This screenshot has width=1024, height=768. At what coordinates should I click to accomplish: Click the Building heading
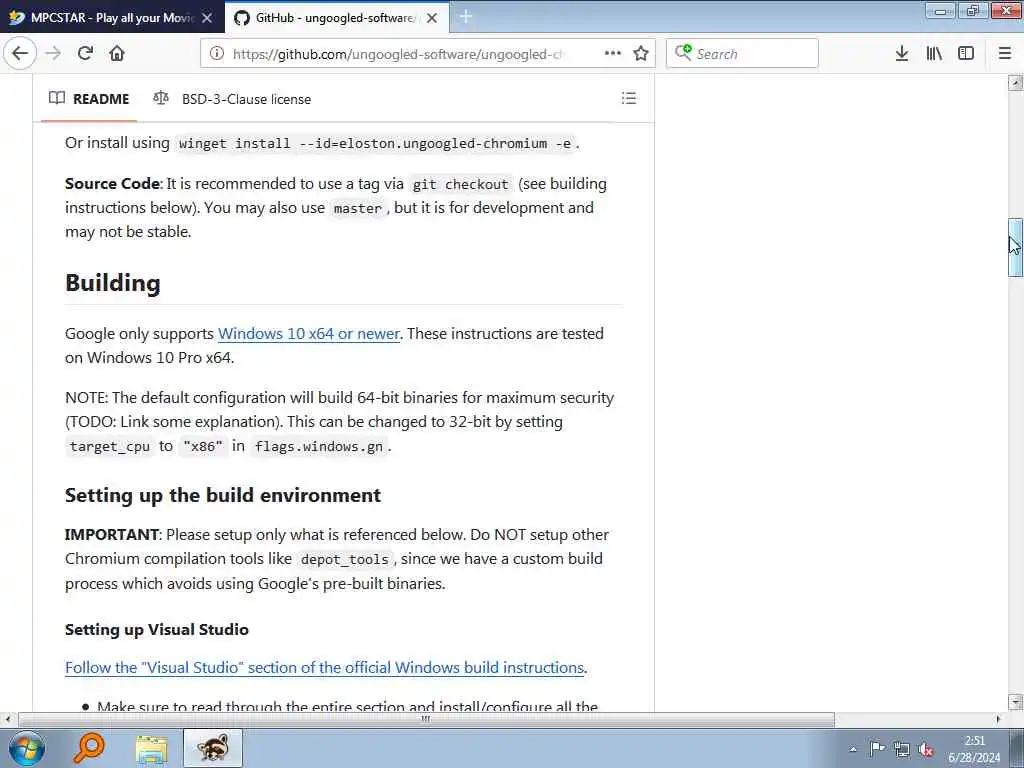(x=112, y=283)
